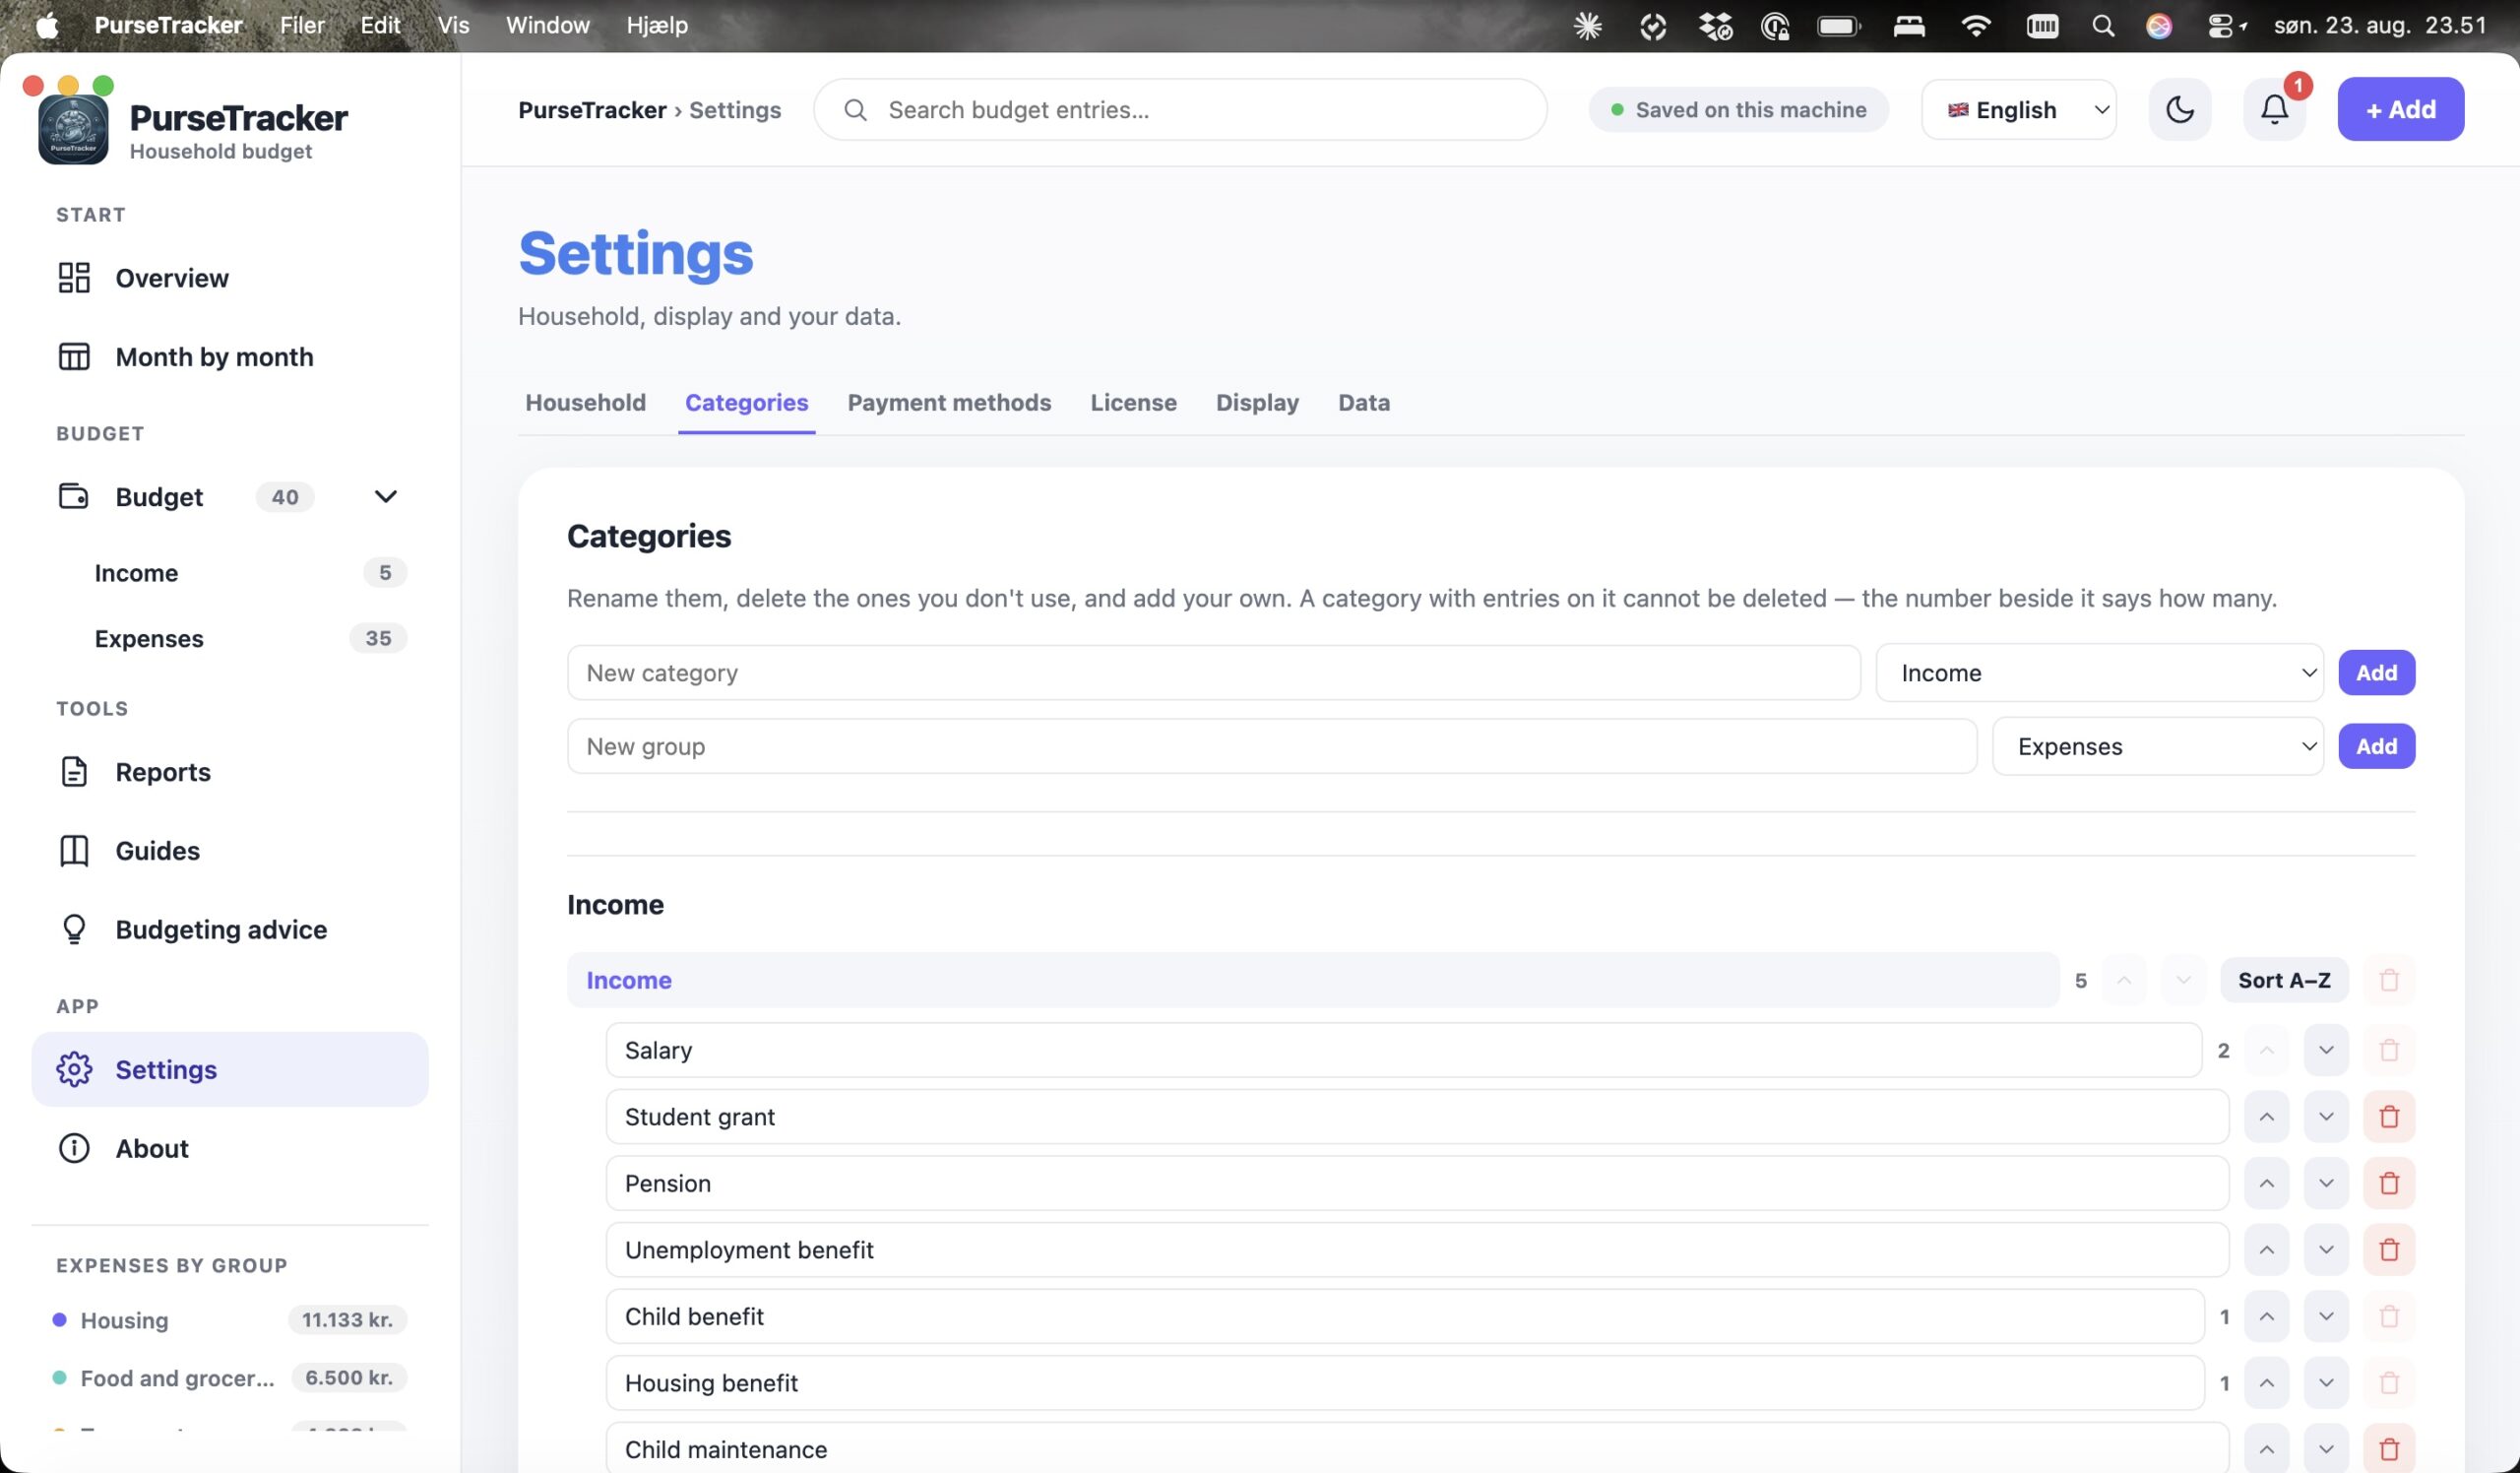This screenshot has height=1473, width=2520.
Task: Toggle dark mode with moon icon
Action: click(2179, 109)
